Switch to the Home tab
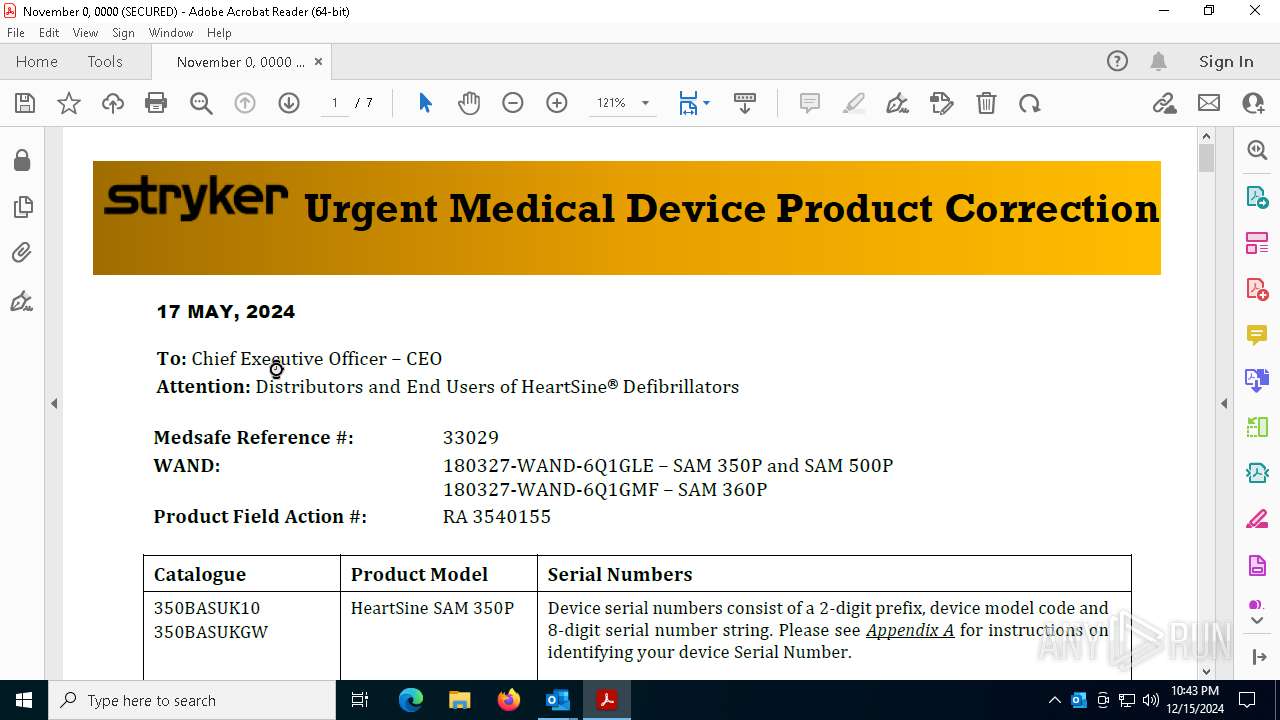The image size is (1280, 720). click(x=37, y=61)
